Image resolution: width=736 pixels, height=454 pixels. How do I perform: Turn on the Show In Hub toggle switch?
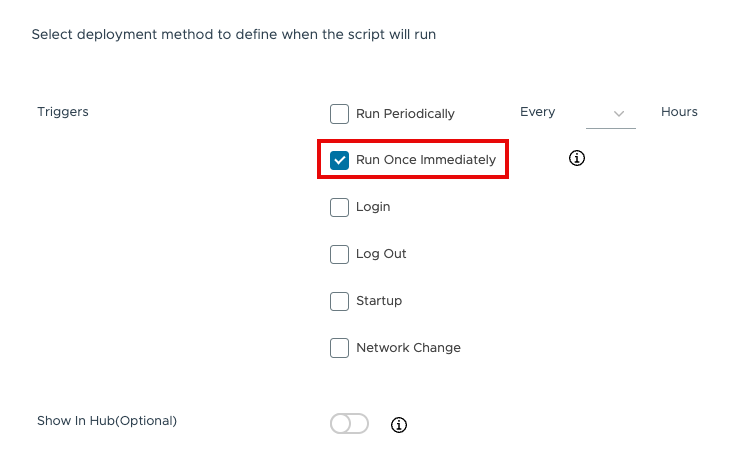(x=349, y=424)
